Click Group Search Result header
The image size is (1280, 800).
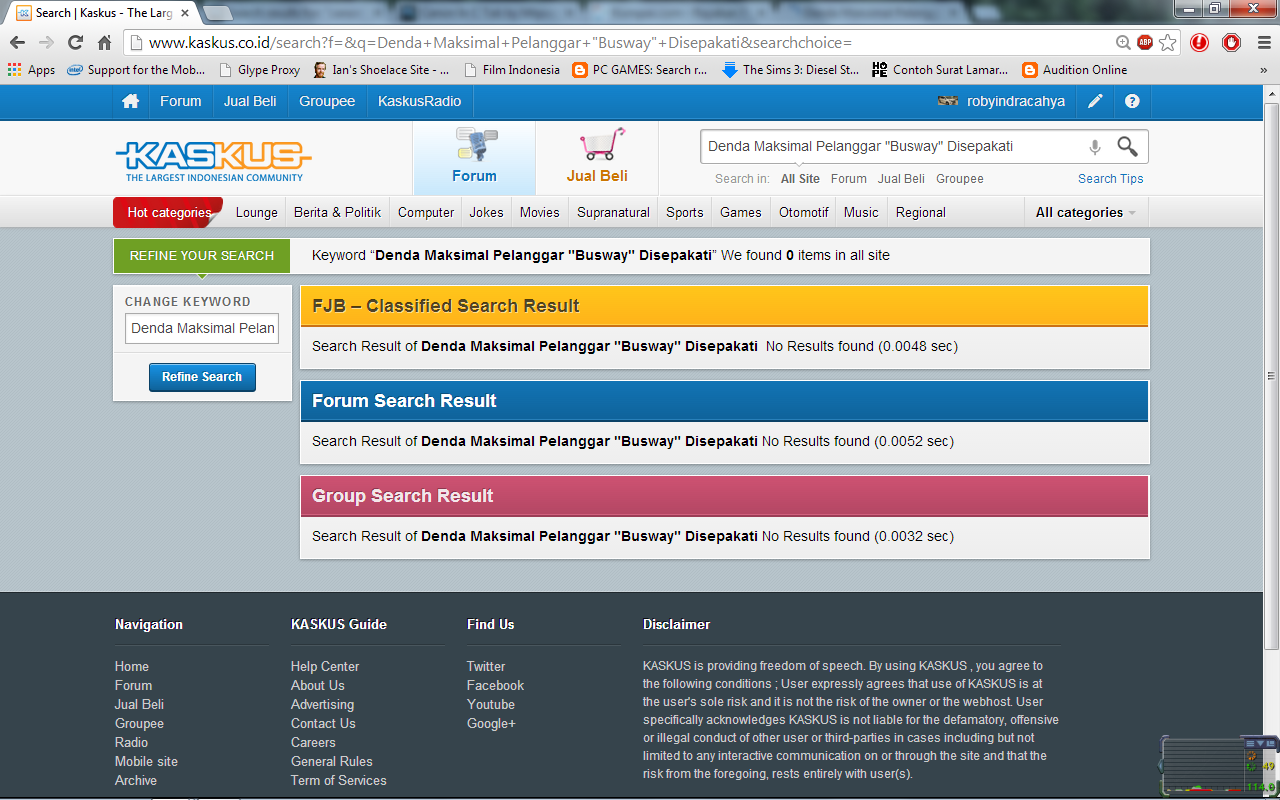(725, 496)
